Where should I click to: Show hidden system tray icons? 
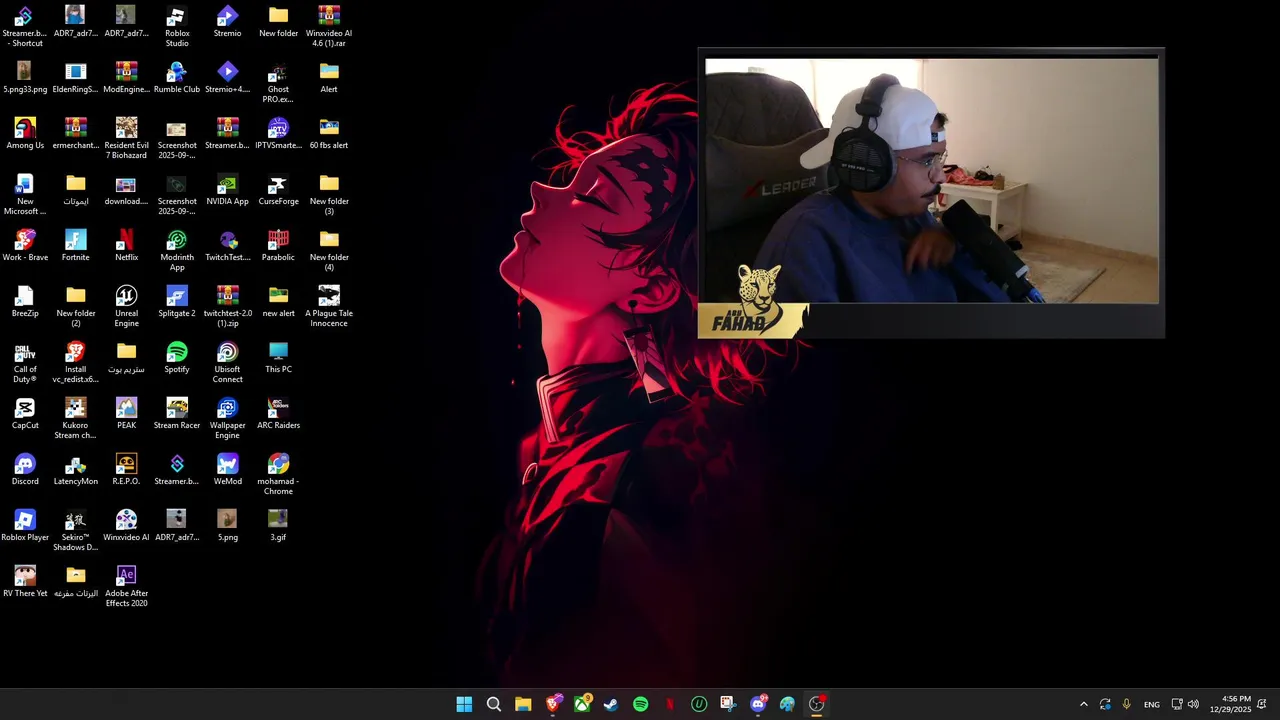1083,704
